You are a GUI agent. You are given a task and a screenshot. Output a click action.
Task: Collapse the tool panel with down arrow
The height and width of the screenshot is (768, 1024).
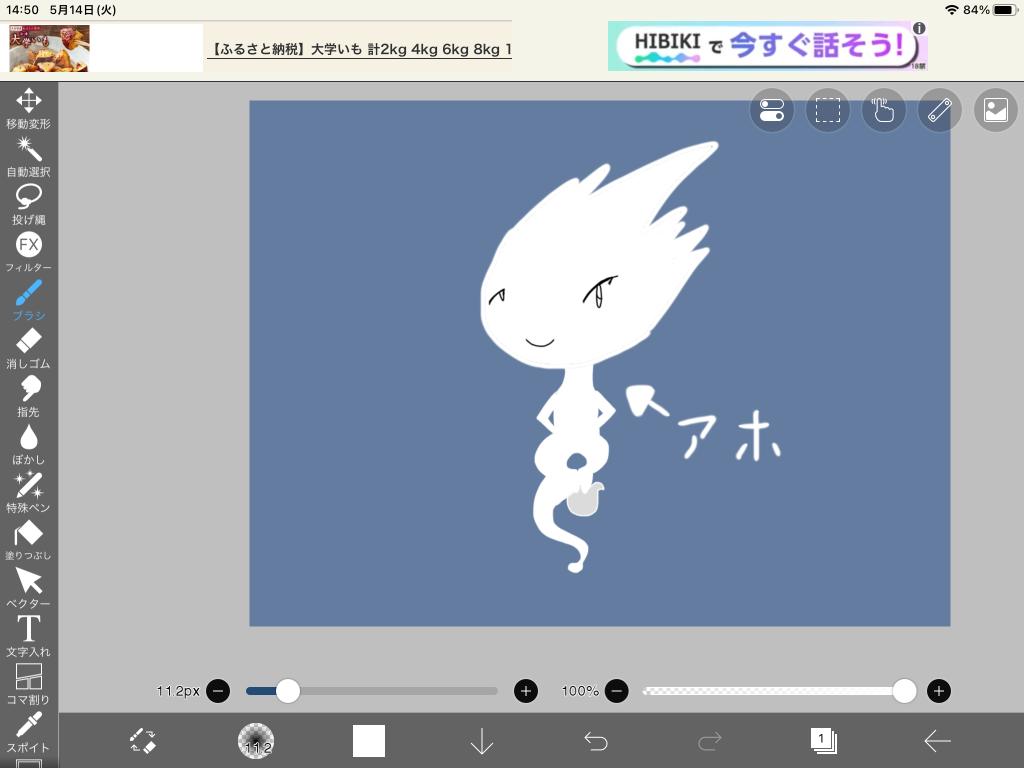tap(482, 741)
